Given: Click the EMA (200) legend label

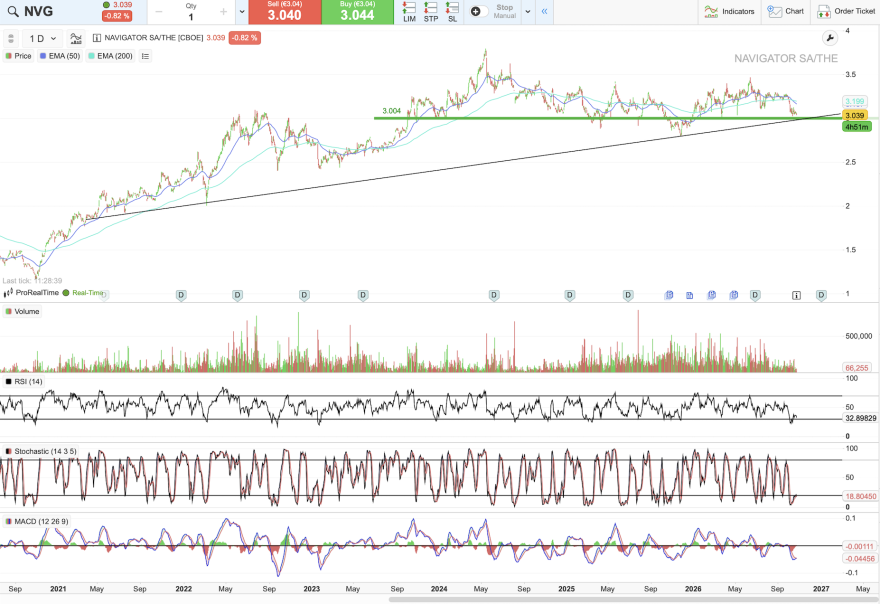Looking at the screenshot, I should [114, 56].
